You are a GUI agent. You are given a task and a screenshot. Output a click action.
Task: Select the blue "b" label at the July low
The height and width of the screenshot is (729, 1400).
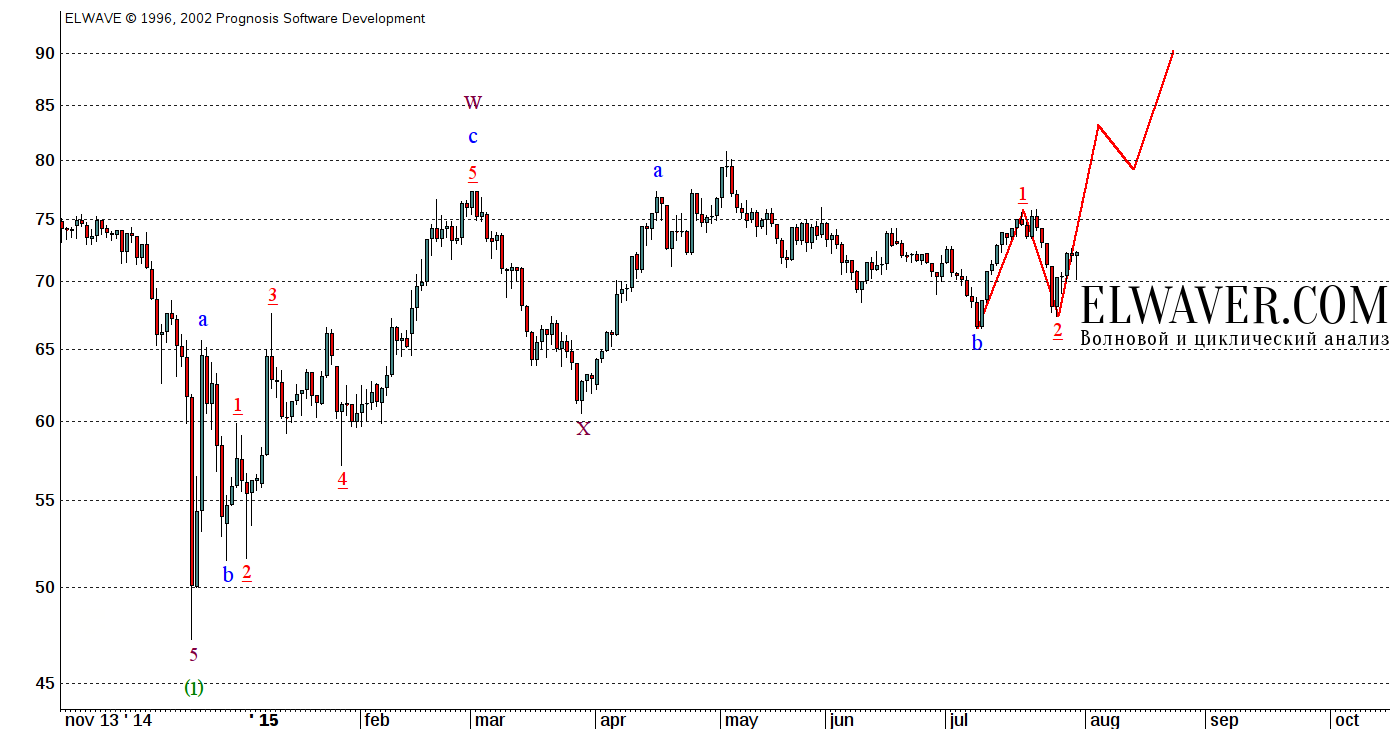point(977,342)
